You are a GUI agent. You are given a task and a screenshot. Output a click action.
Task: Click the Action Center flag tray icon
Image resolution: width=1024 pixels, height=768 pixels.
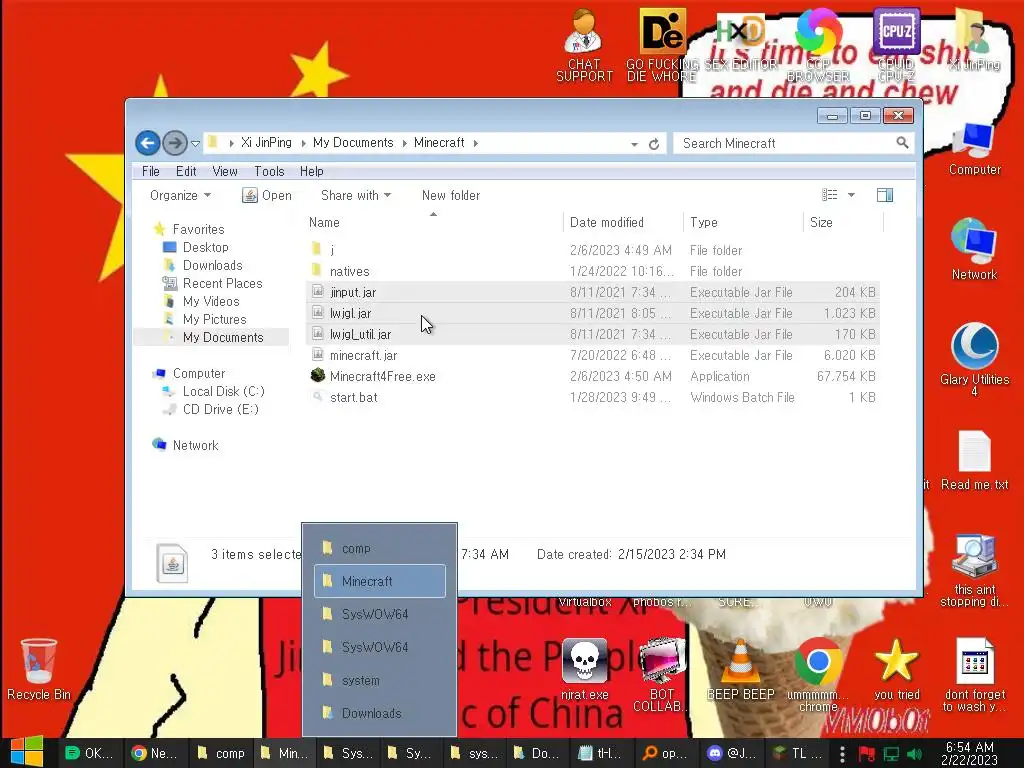tap(867, 754)
